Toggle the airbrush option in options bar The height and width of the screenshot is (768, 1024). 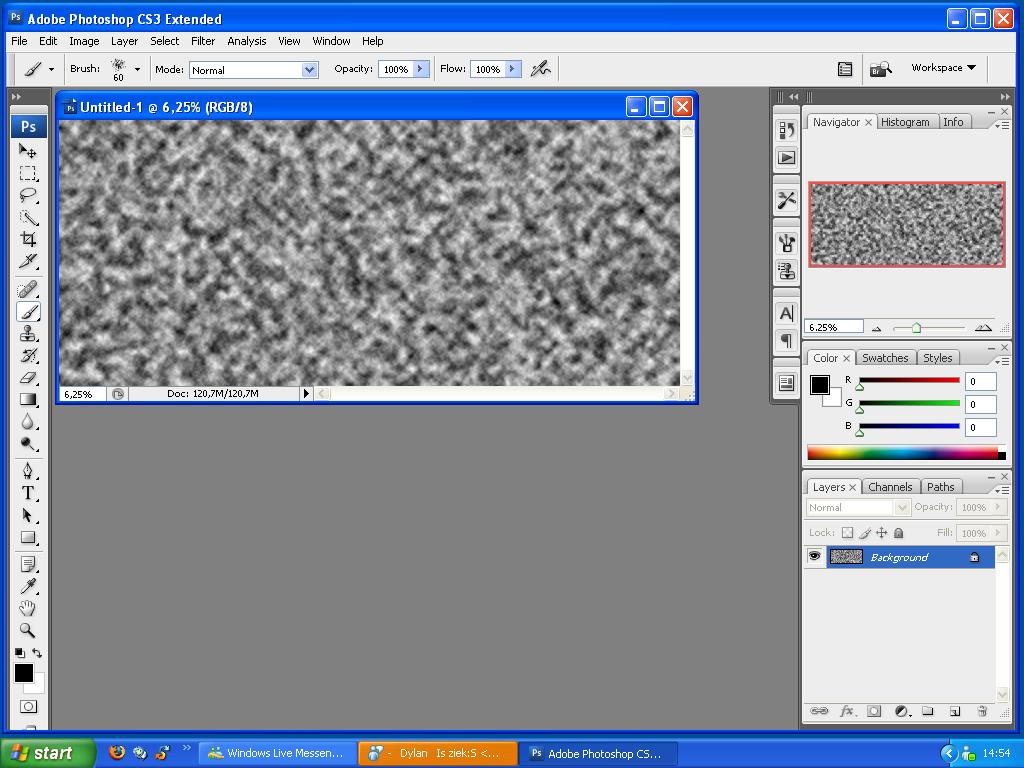540,69
